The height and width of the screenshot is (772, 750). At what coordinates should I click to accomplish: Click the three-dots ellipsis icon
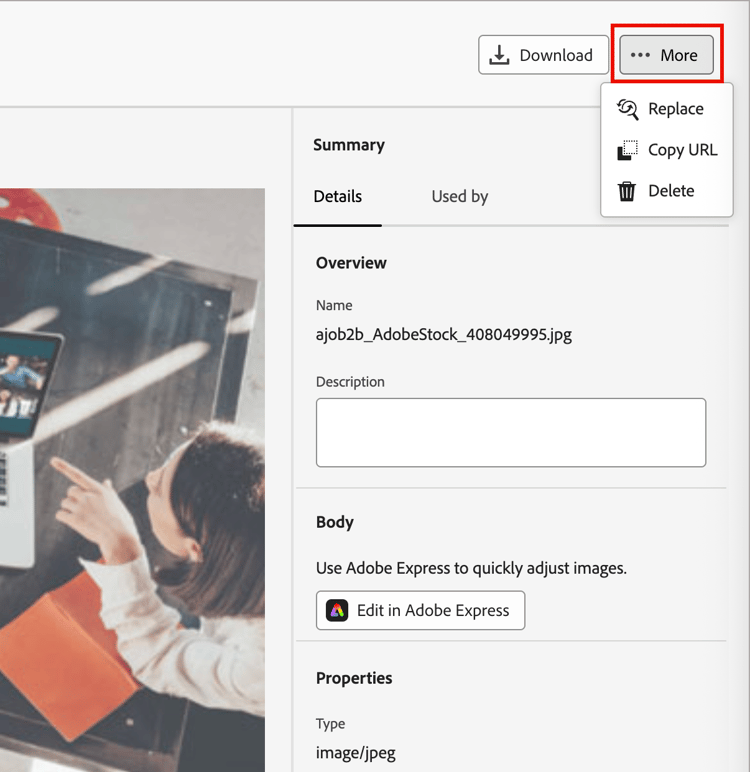(640, 55)
